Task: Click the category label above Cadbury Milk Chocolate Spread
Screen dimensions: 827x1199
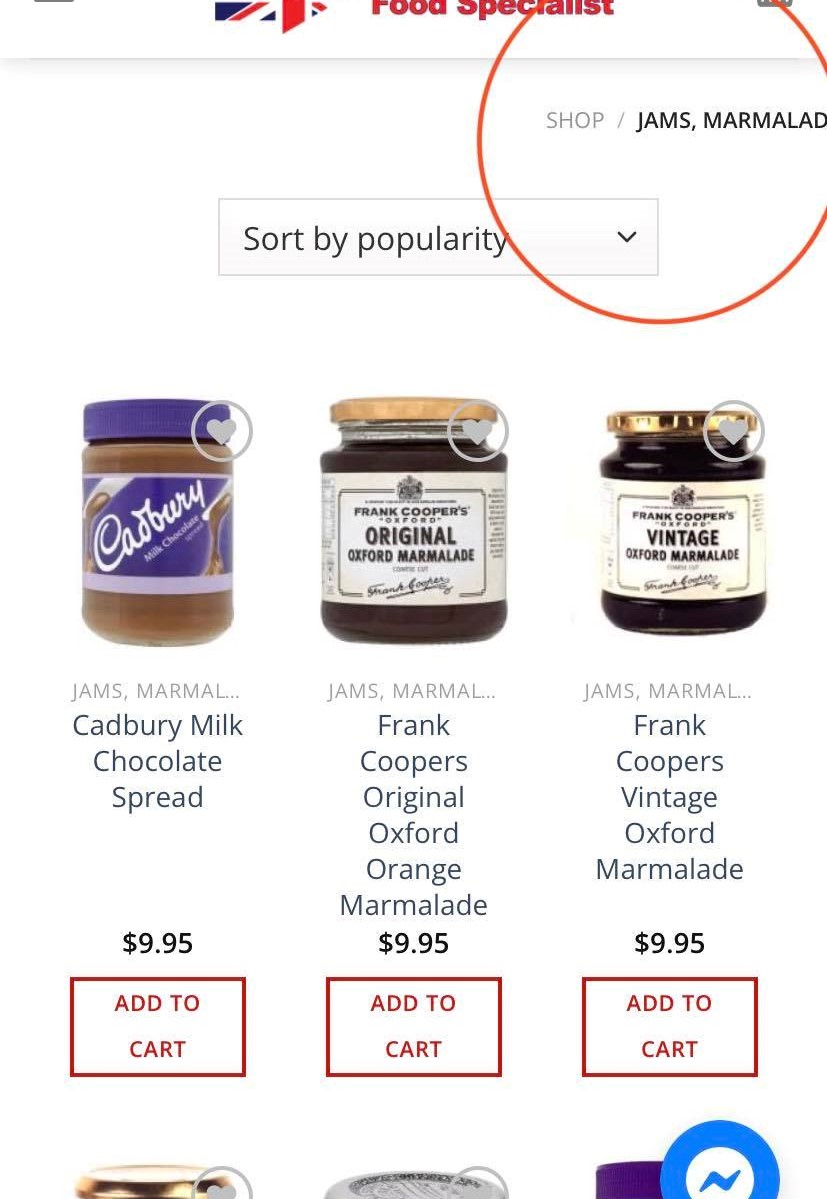Action: pos(156,691)
